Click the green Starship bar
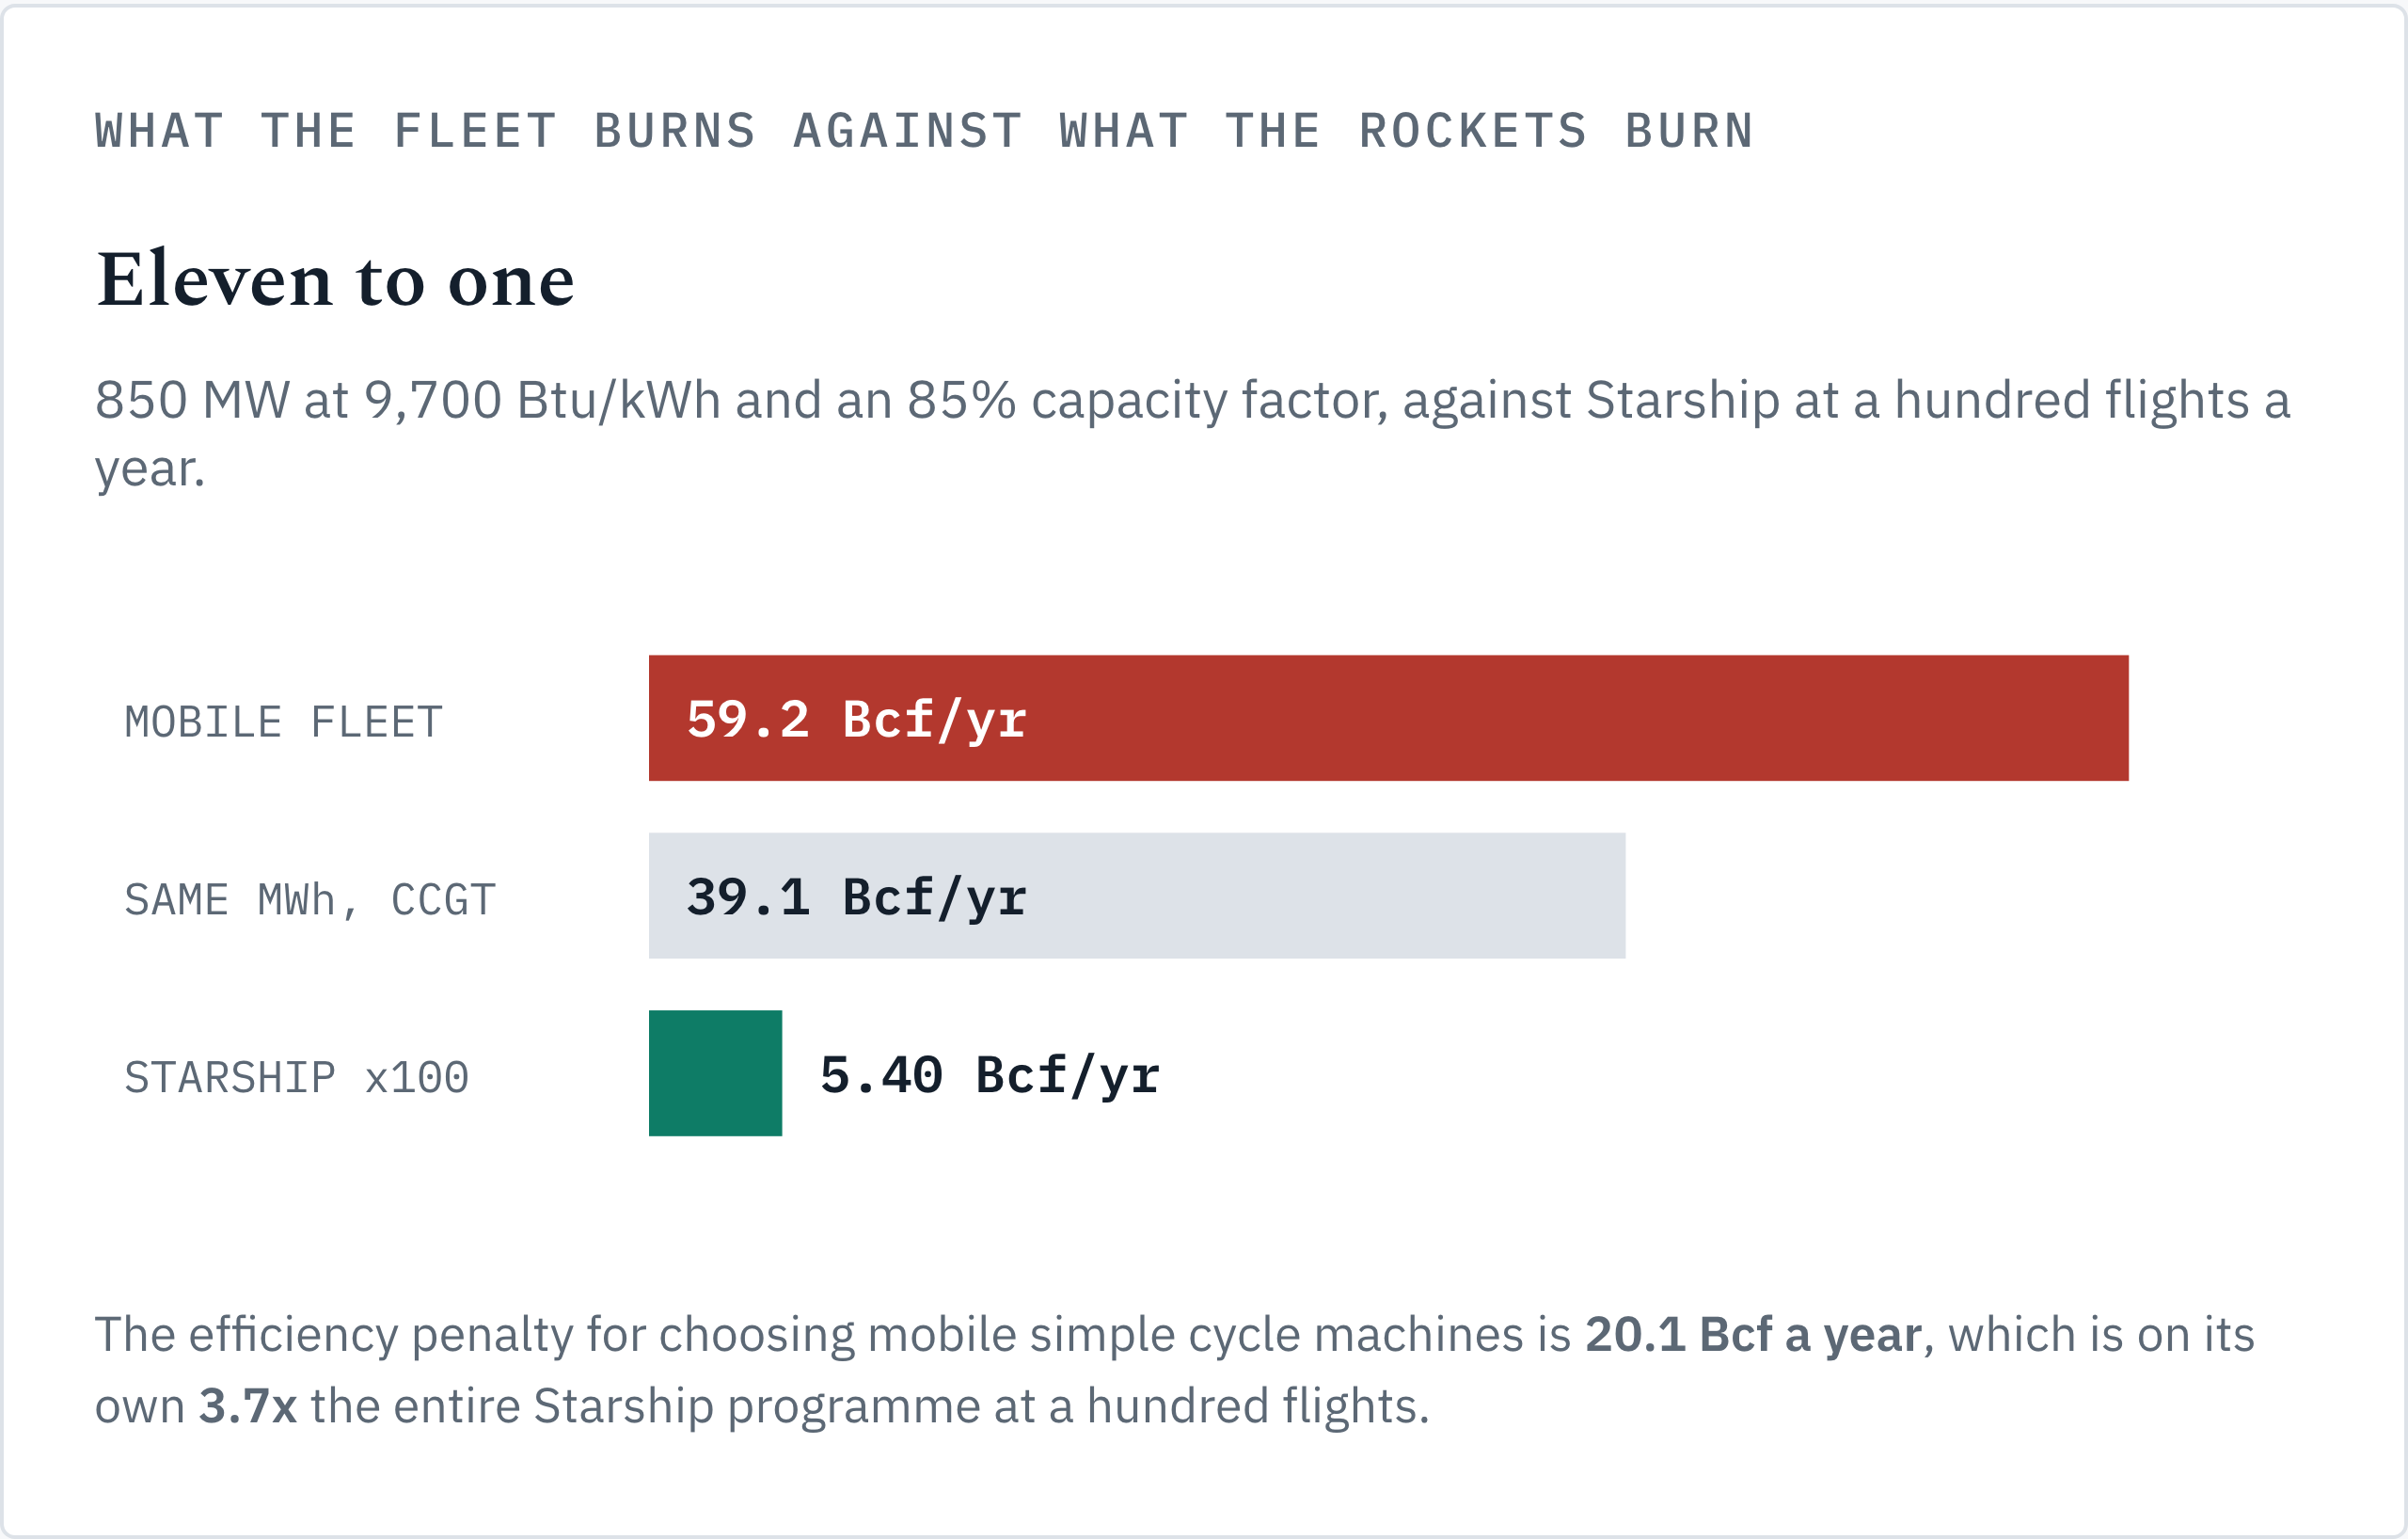 click(x=715, y=1073)
